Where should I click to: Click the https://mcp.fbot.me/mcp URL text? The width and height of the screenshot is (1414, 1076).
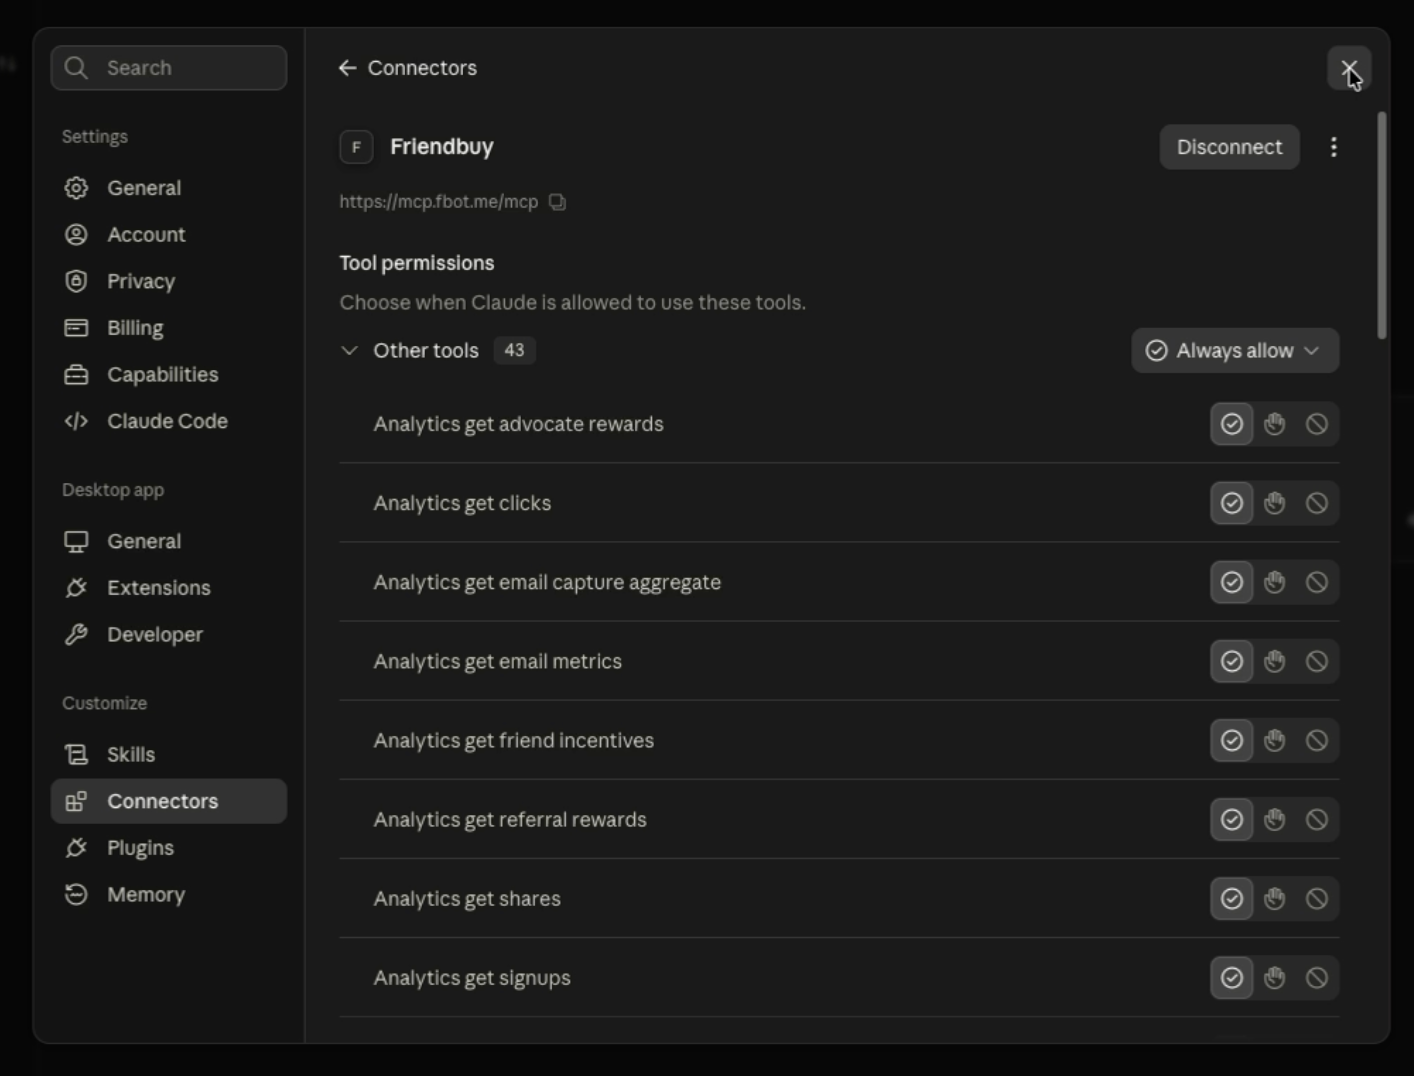pyautogui.click(x=438, y=202)
